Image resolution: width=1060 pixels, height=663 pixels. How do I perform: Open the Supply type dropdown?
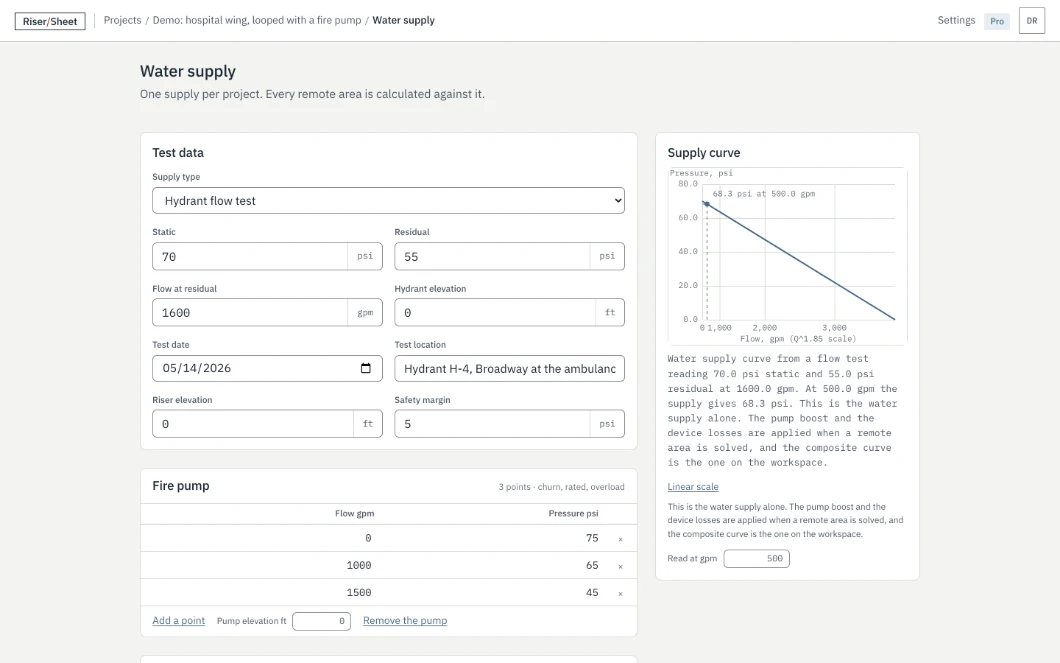(388, 201)
